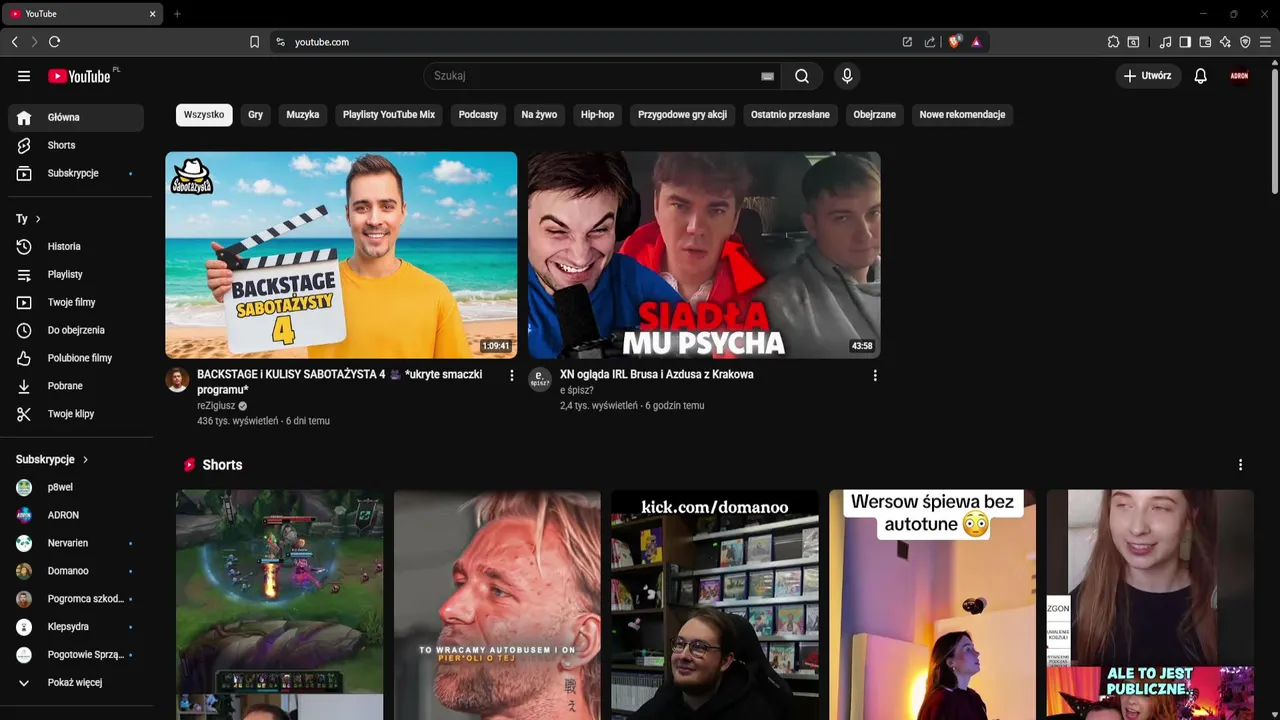Expand the Subskrypcje section header
The height and width of the screenshot is (720, 1280).
coord(52,459)
